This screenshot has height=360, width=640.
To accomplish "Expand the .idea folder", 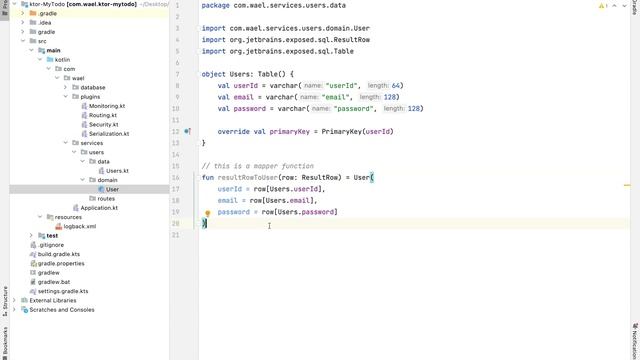I will 23,22.
